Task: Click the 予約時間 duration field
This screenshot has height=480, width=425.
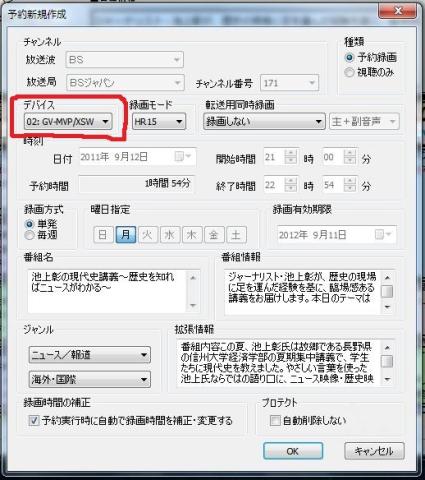Action: click(136, 184)
